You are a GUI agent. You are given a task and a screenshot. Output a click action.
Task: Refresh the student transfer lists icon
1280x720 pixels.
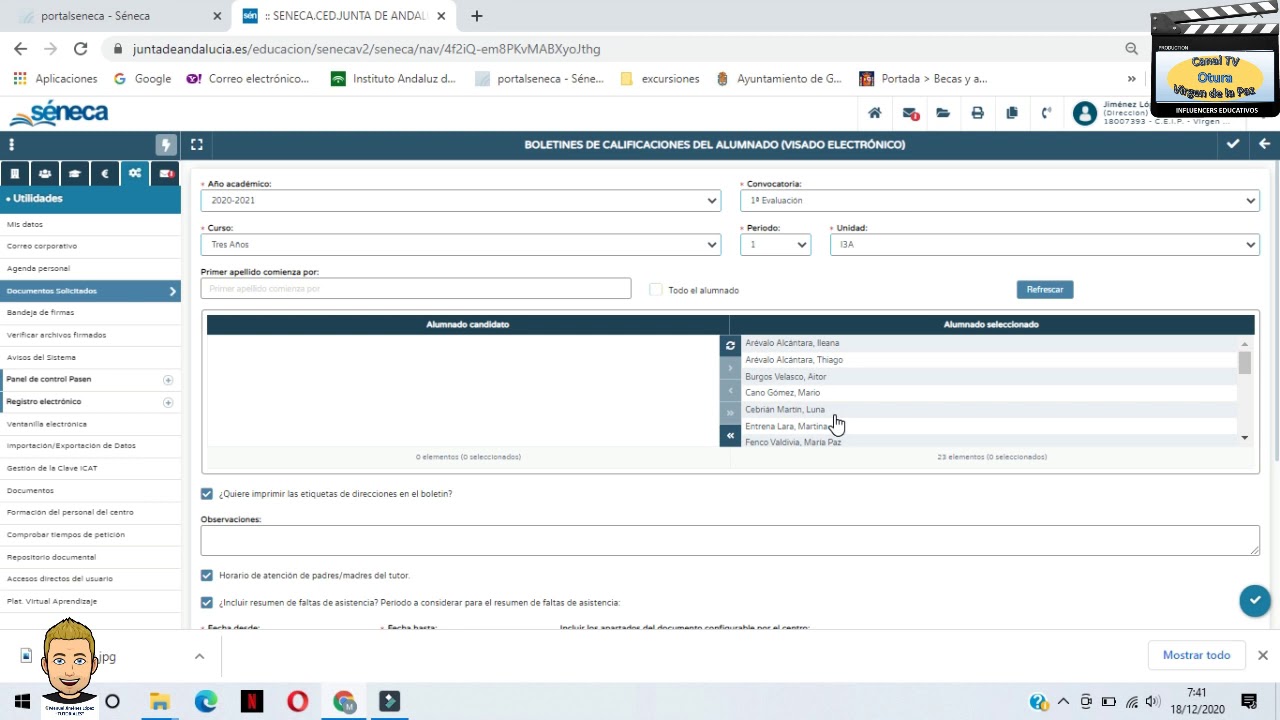click(x=730, y=345)
